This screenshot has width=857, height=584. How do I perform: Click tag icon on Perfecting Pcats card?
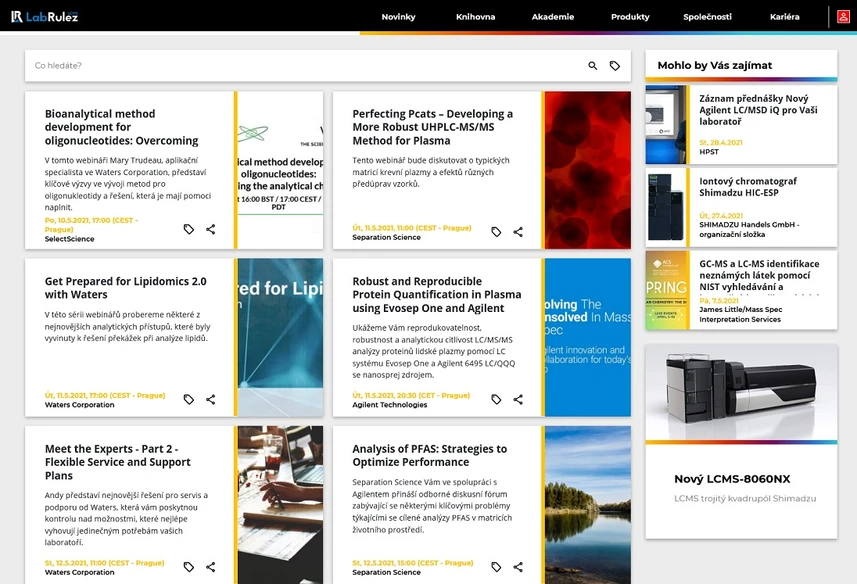pos(496,232)
